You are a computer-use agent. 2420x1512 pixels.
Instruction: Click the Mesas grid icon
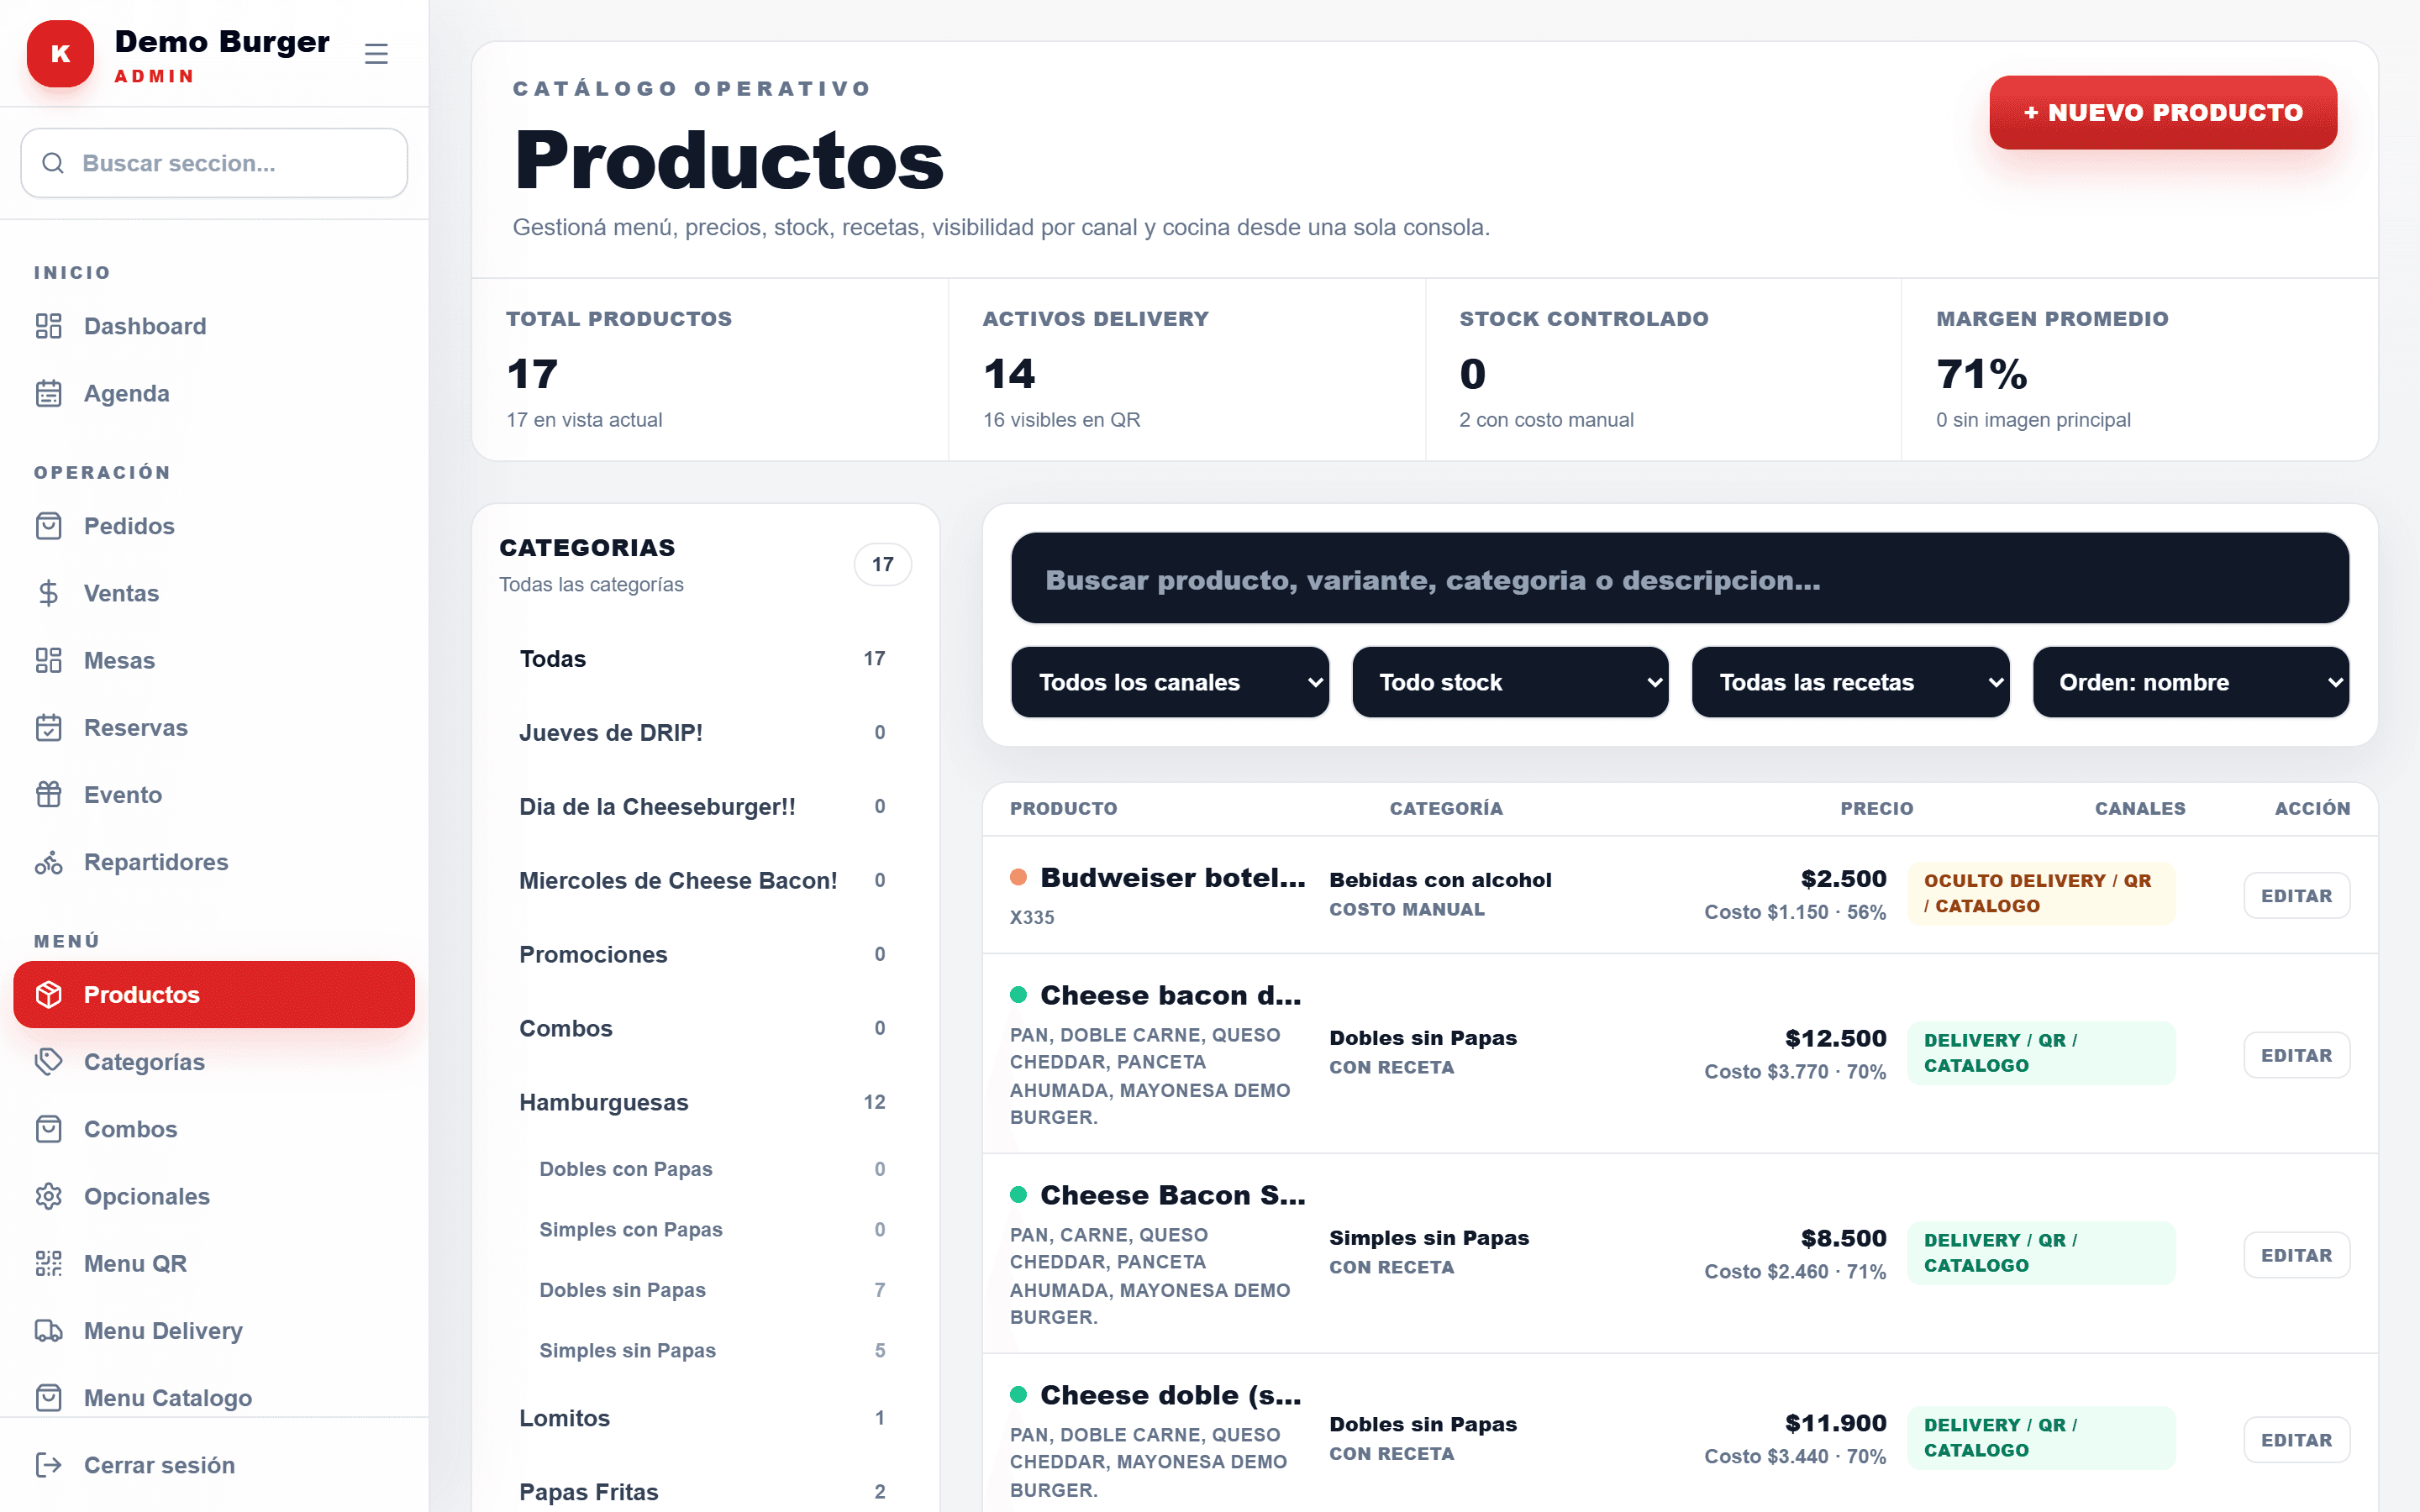coord(49,660)
